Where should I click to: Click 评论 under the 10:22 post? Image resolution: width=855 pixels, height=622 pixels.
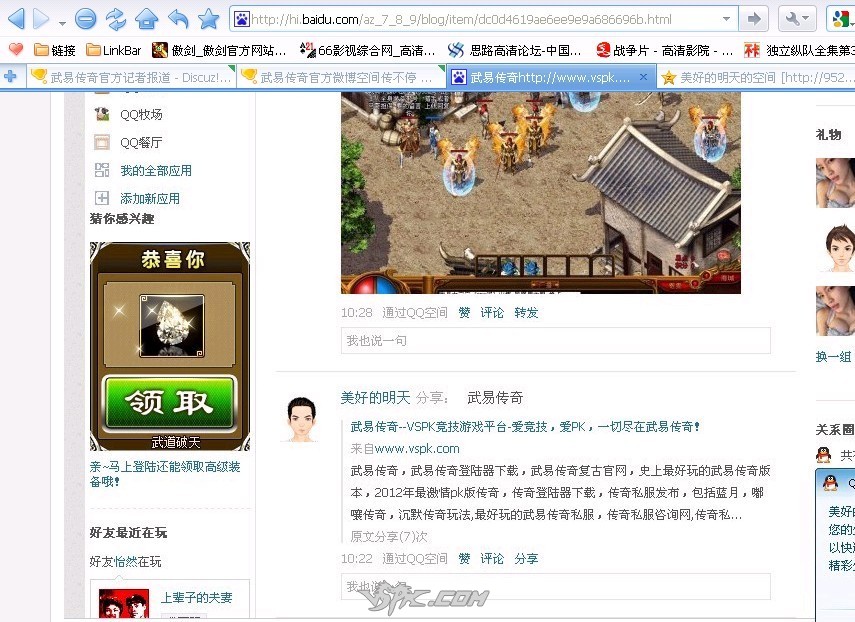pos(492,558)
